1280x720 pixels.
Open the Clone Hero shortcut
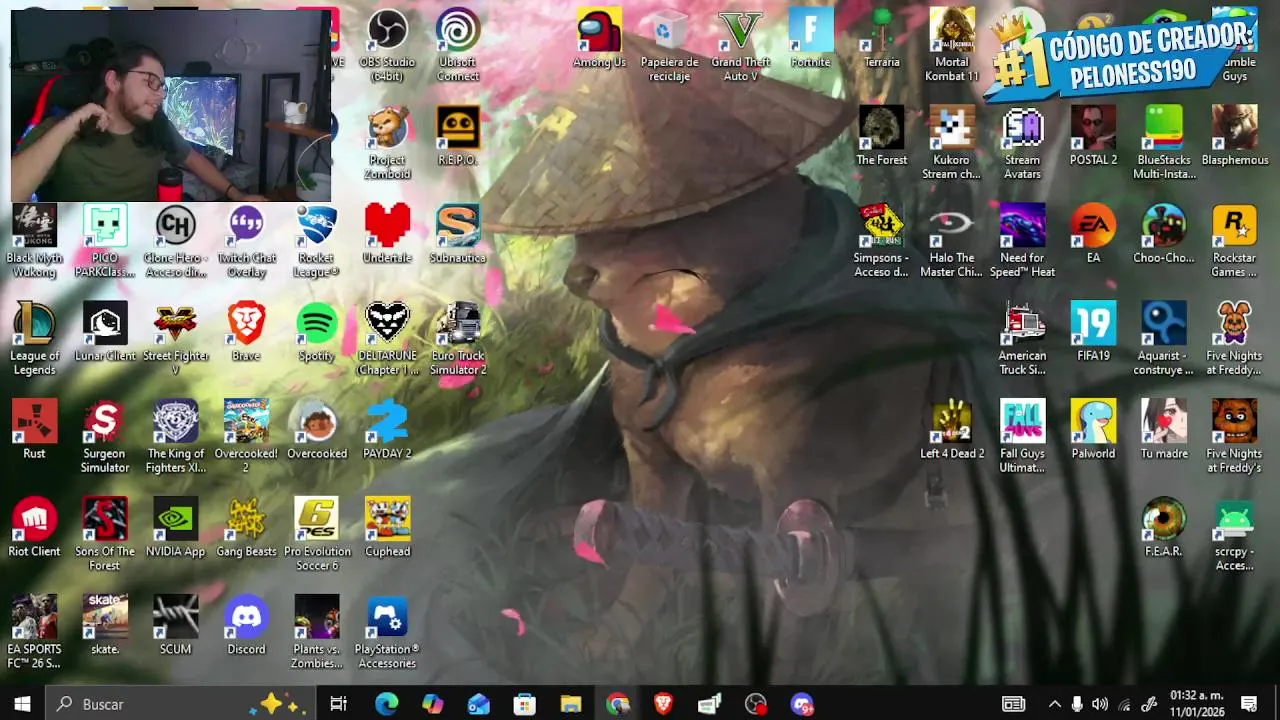pyautogui.click(x=176, y=241)
